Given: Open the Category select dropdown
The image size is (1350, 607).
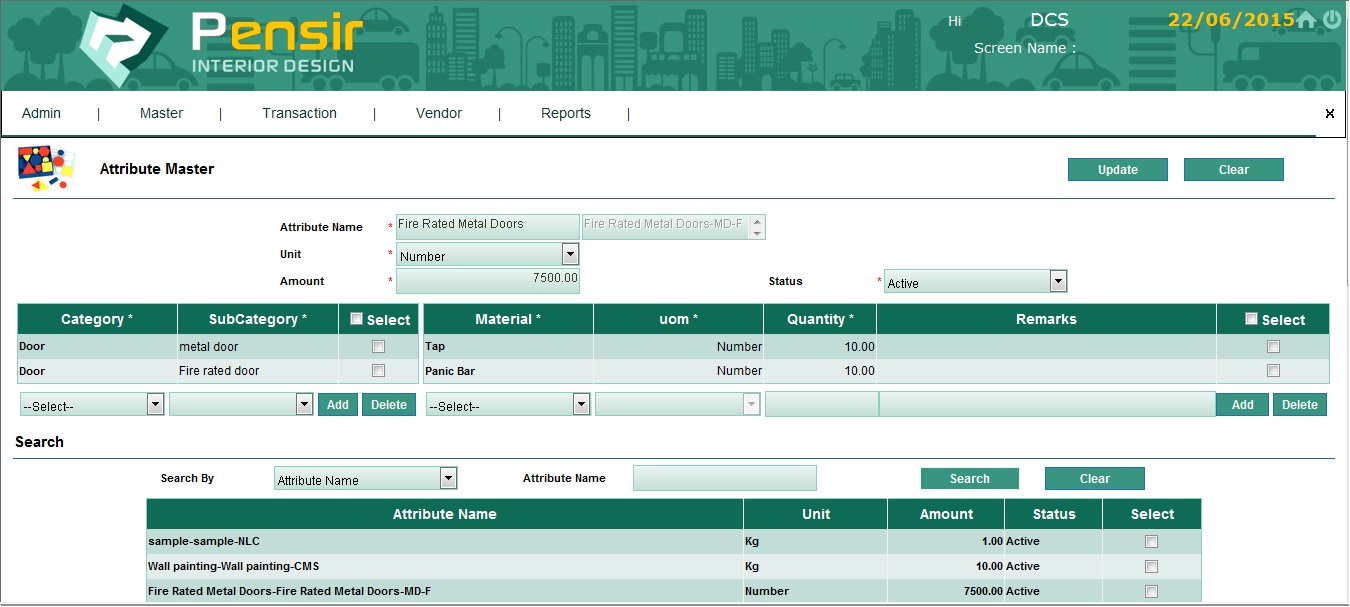Looking at the screenshot, I should click(x=155, y=405).
